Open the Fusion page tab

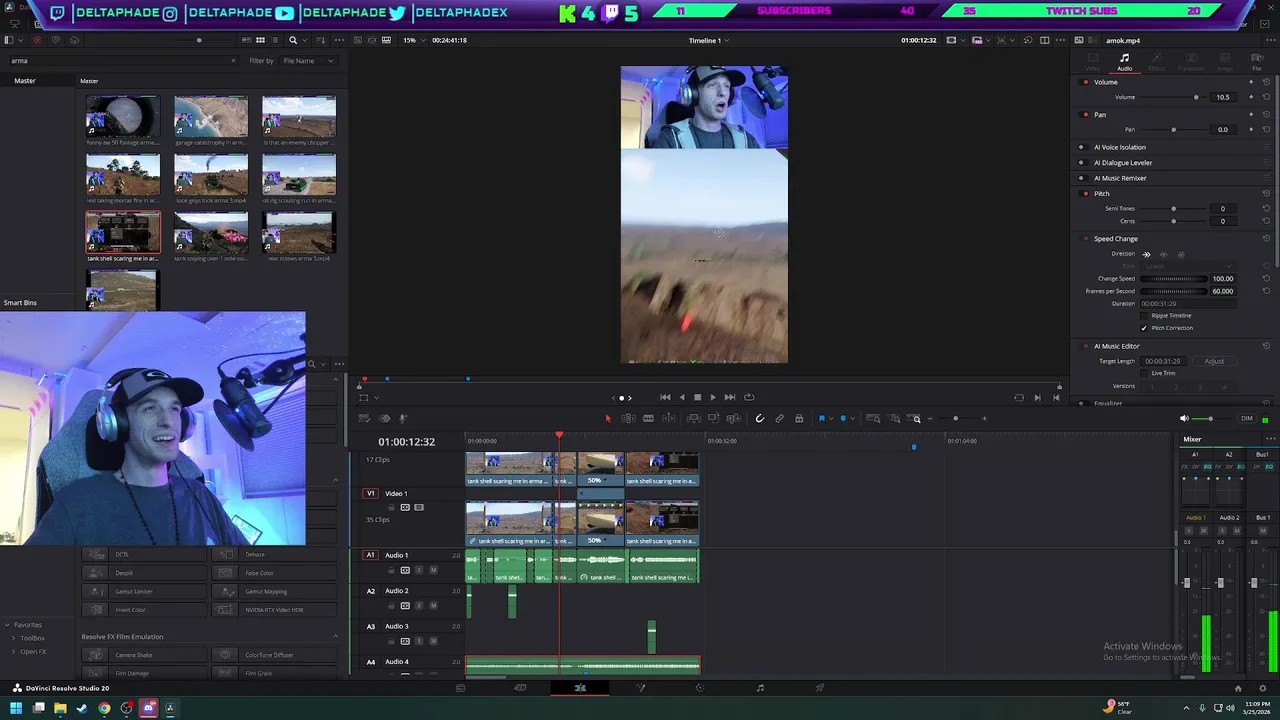(x=640, y=688)
